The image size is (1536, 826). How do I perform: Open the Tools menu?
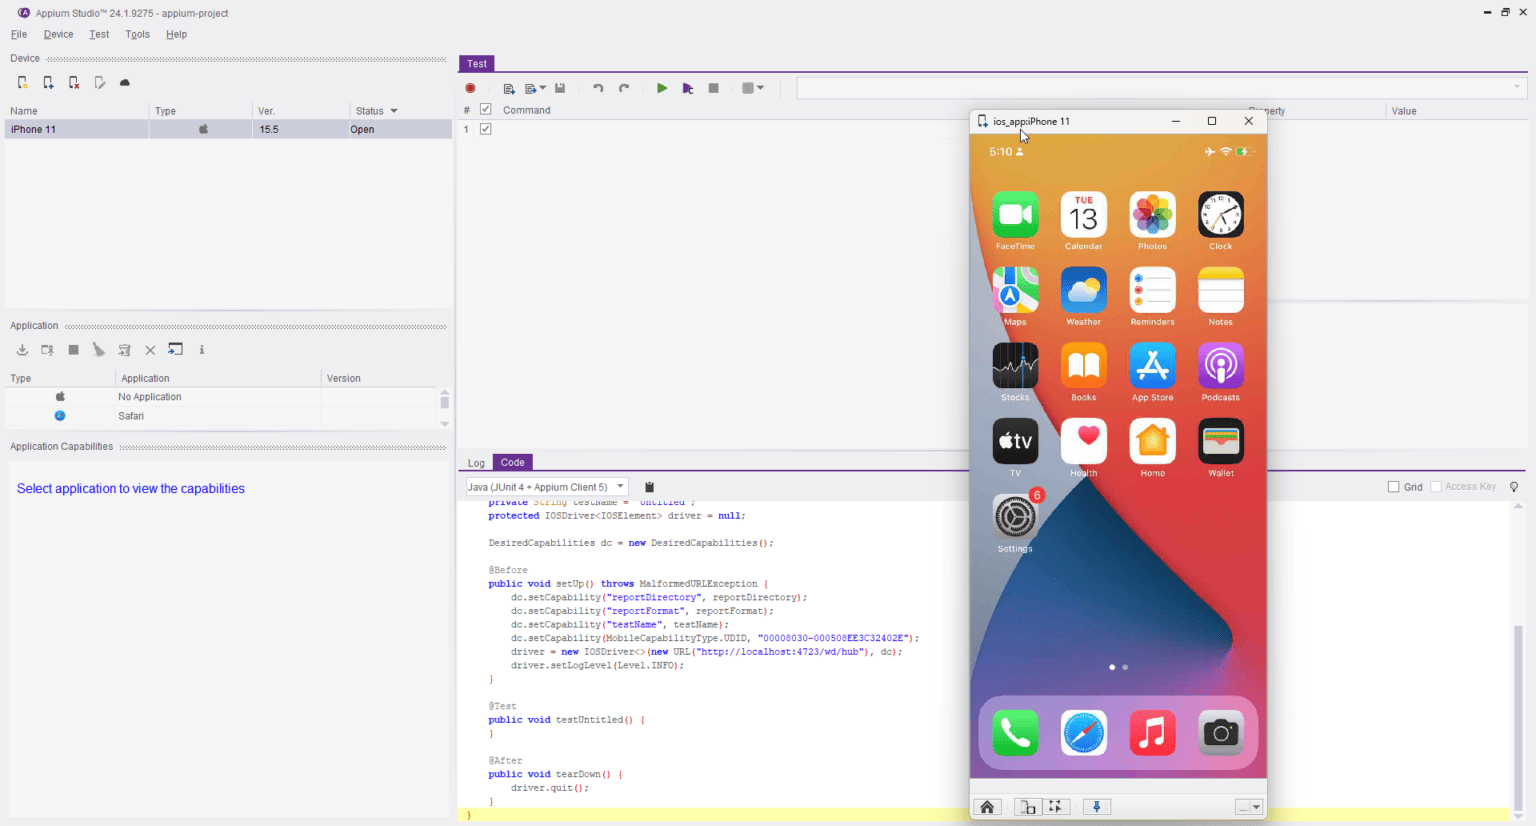point(137,34)
